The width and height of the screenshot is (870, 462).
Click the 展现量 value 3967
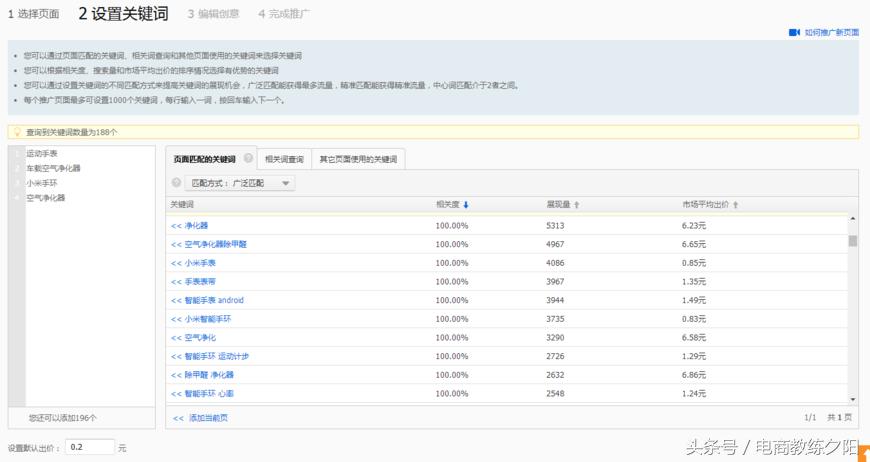pyautogui.click(x=555, y=282)
